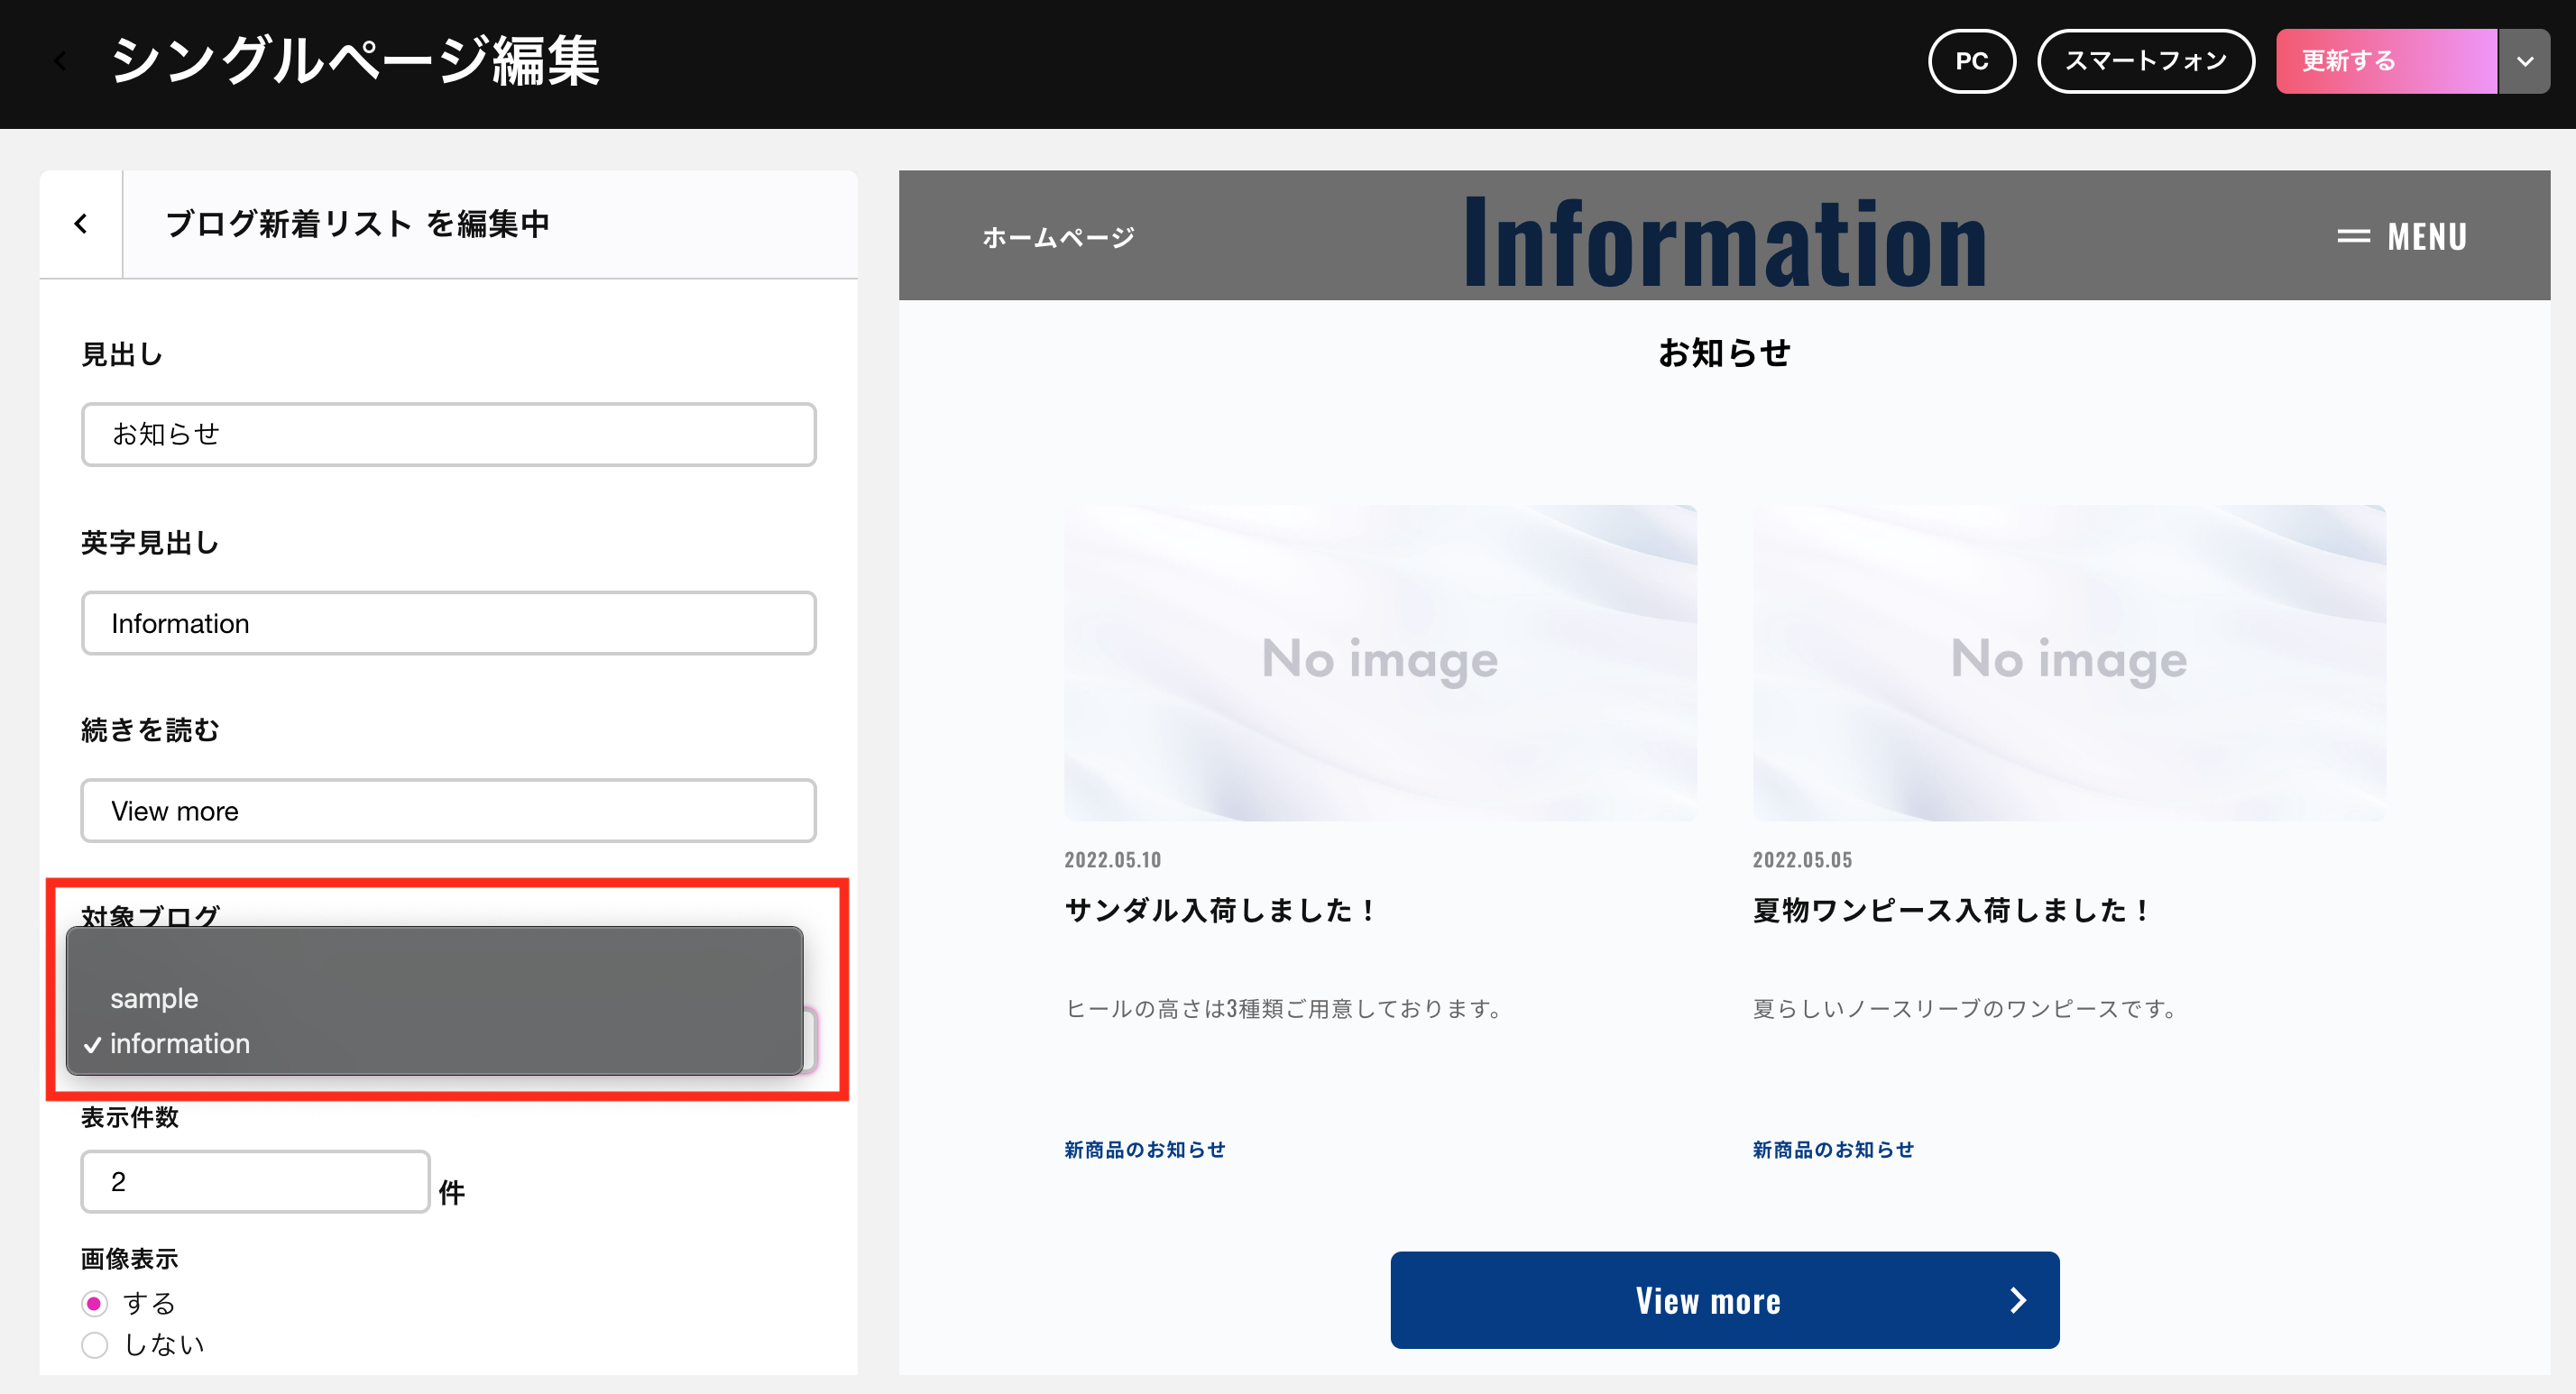Select sample in the 対象ブログ dropdown
The height and width of the screenshot is (1394, 2576).
[434, 998]
